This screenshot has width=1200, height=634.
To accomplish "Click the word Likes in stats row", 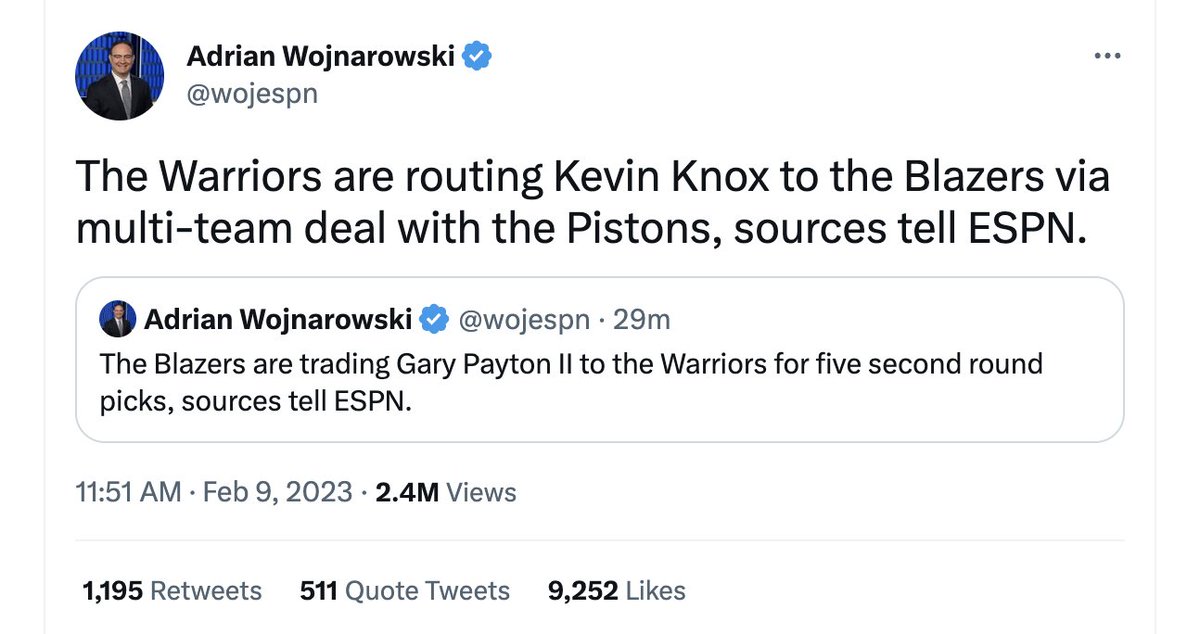I will pos(656,591).
